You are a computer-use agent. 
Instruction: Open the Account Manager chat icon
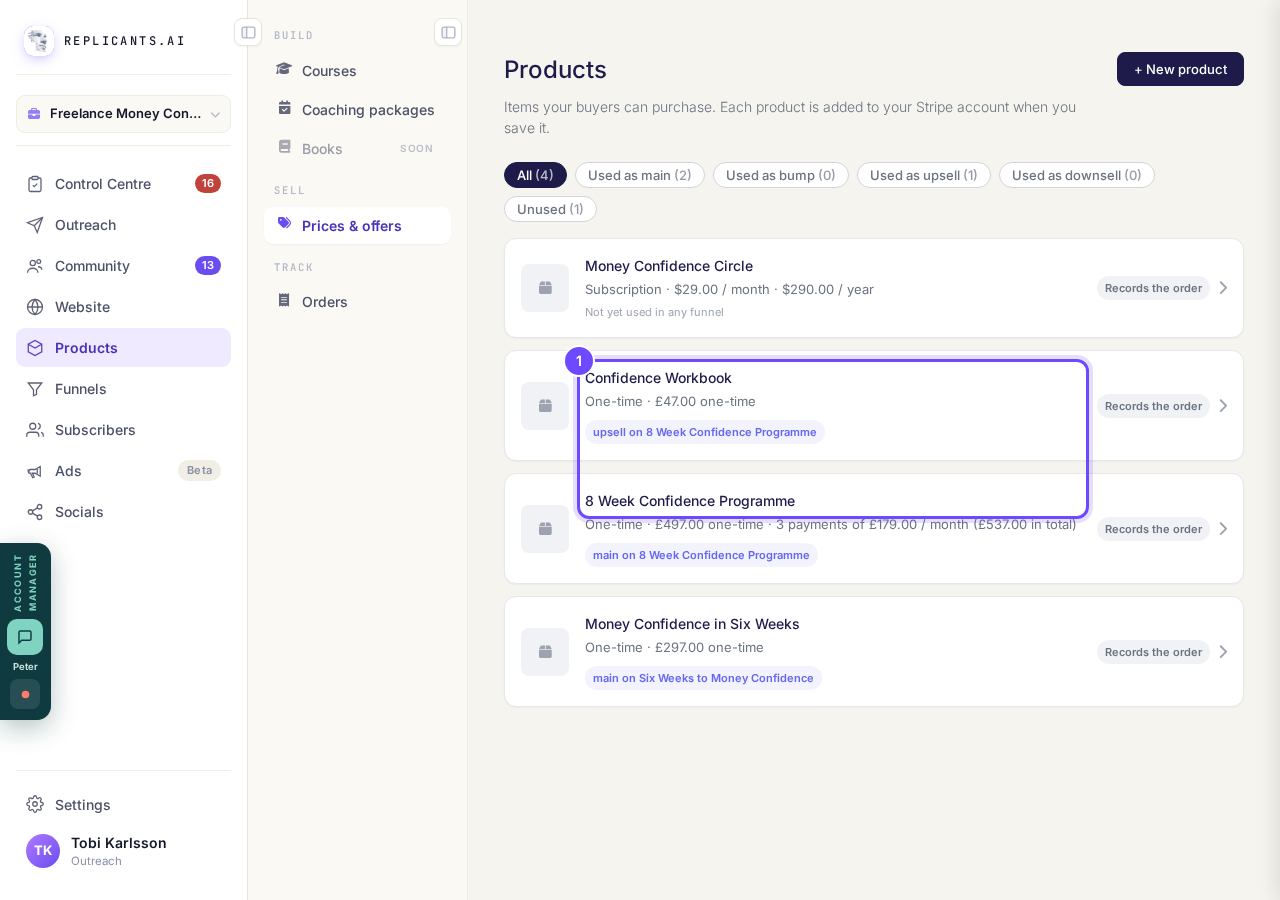click(x=25, y=637)
